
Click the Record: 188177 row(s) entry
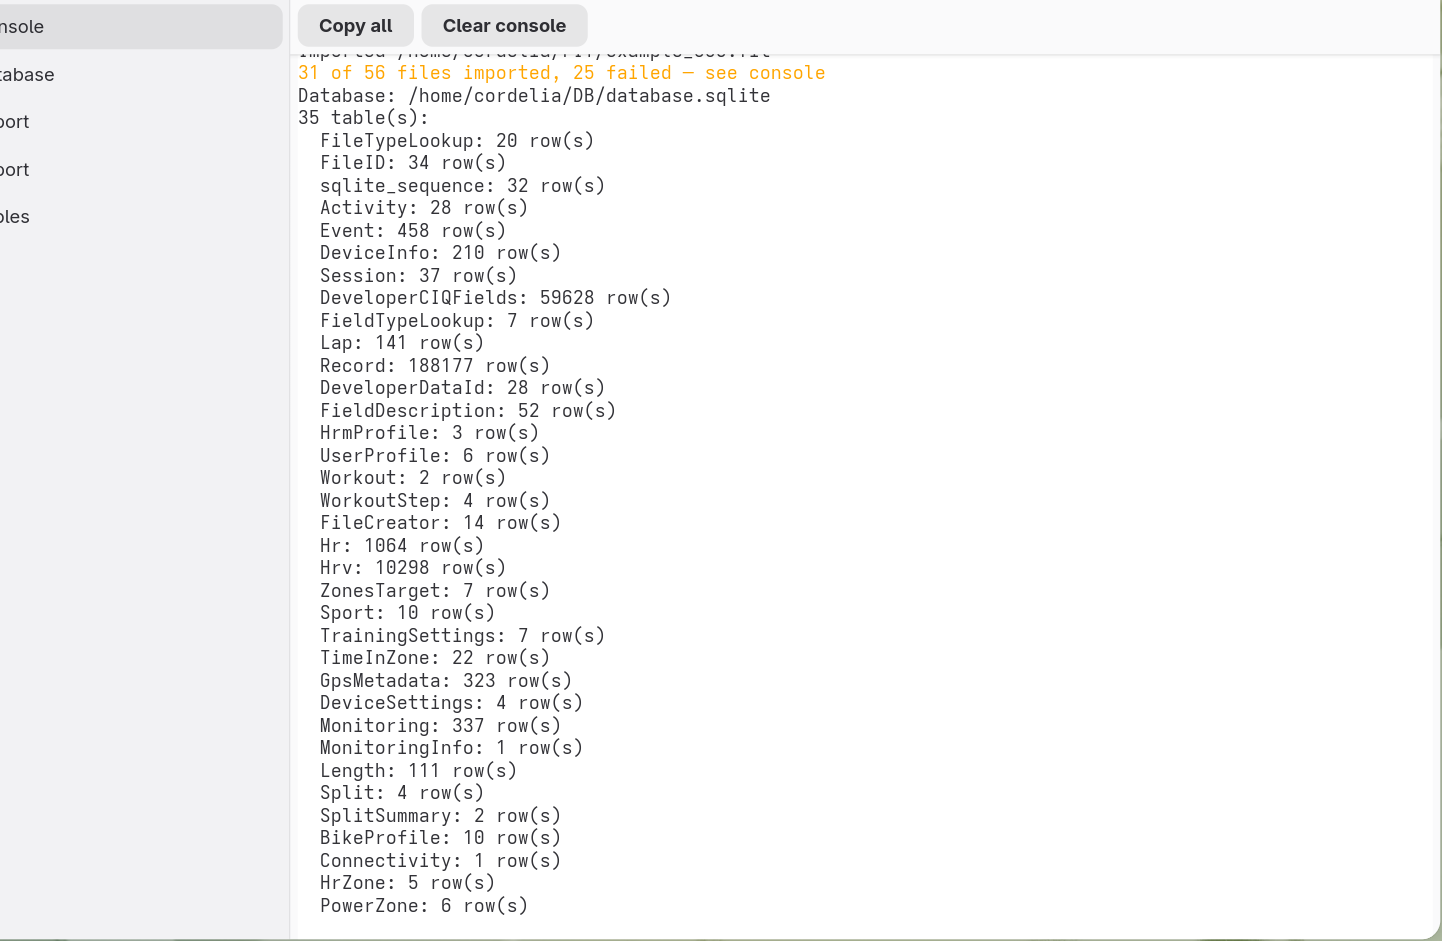pos(435,366)
